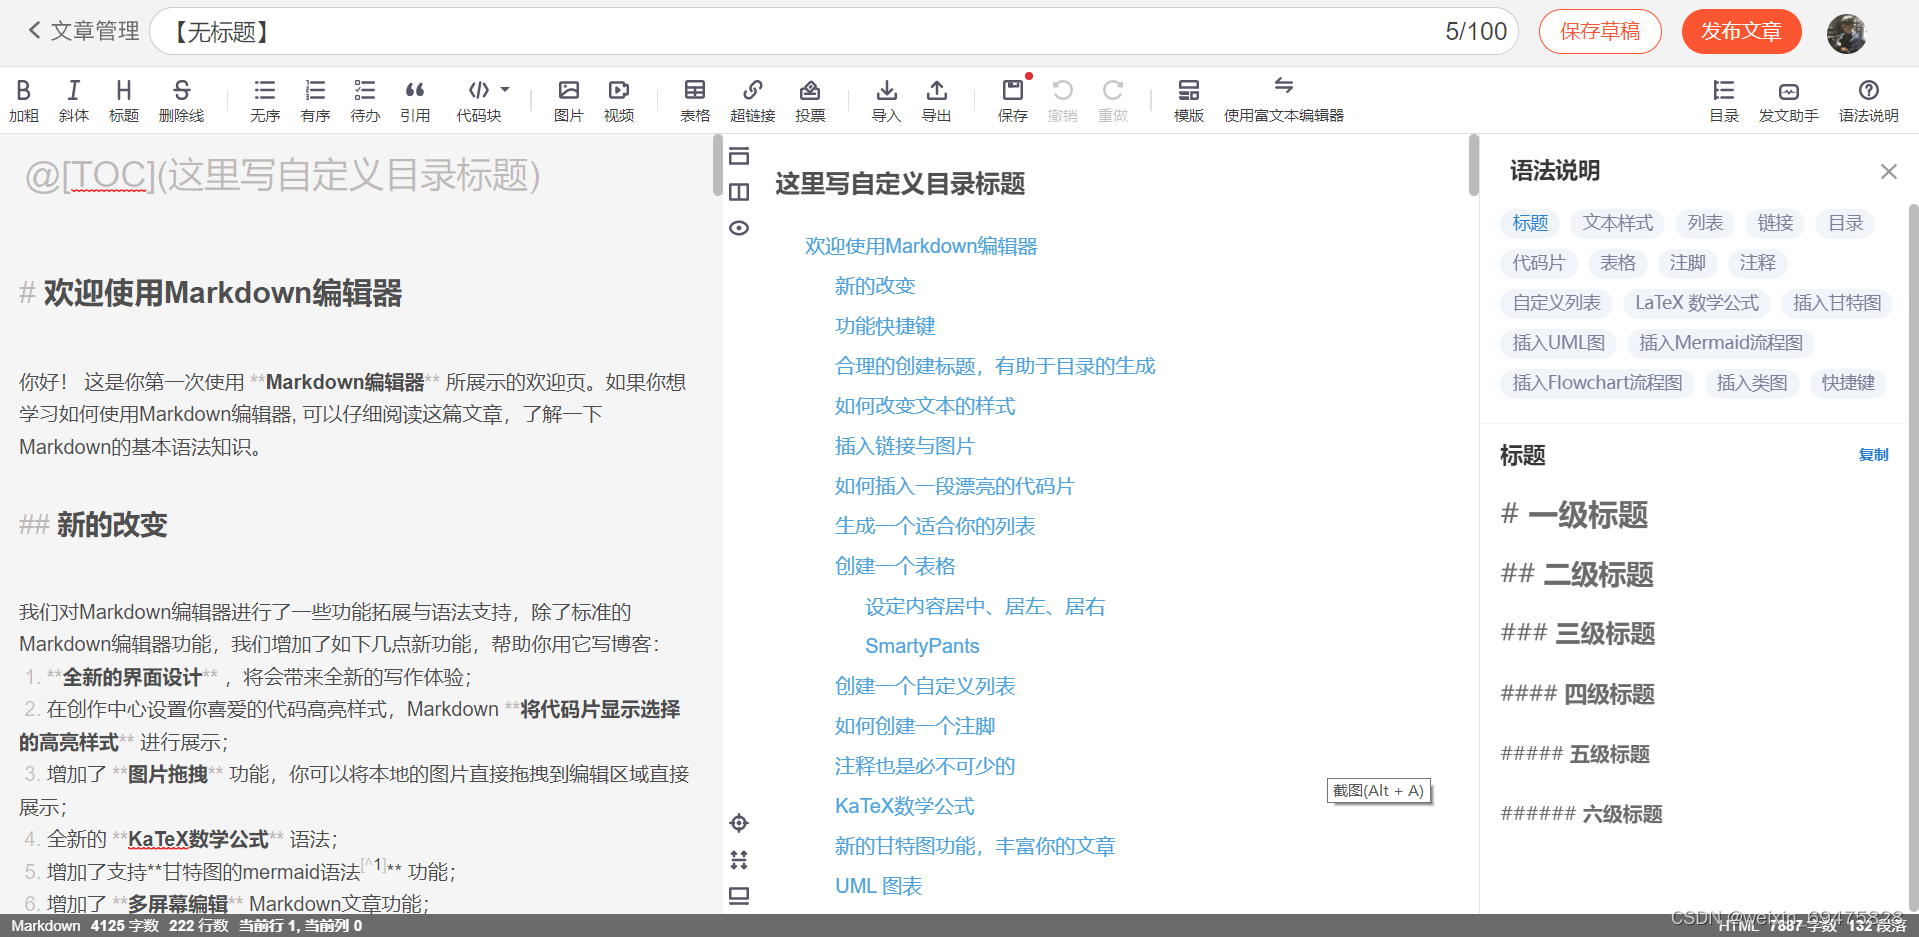This screenshot has width=1919, height=937.
Task: Click the sync scroll target icon
Action: tap(739, 823)
